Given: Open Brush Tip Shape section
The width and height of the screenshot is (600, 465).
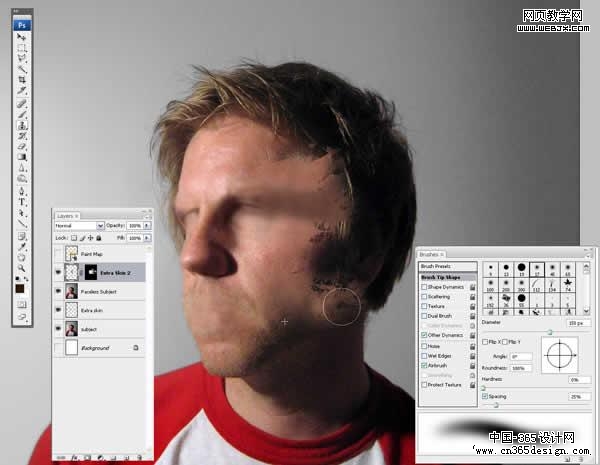Looking at the screenshot, I should pos(448,277).
